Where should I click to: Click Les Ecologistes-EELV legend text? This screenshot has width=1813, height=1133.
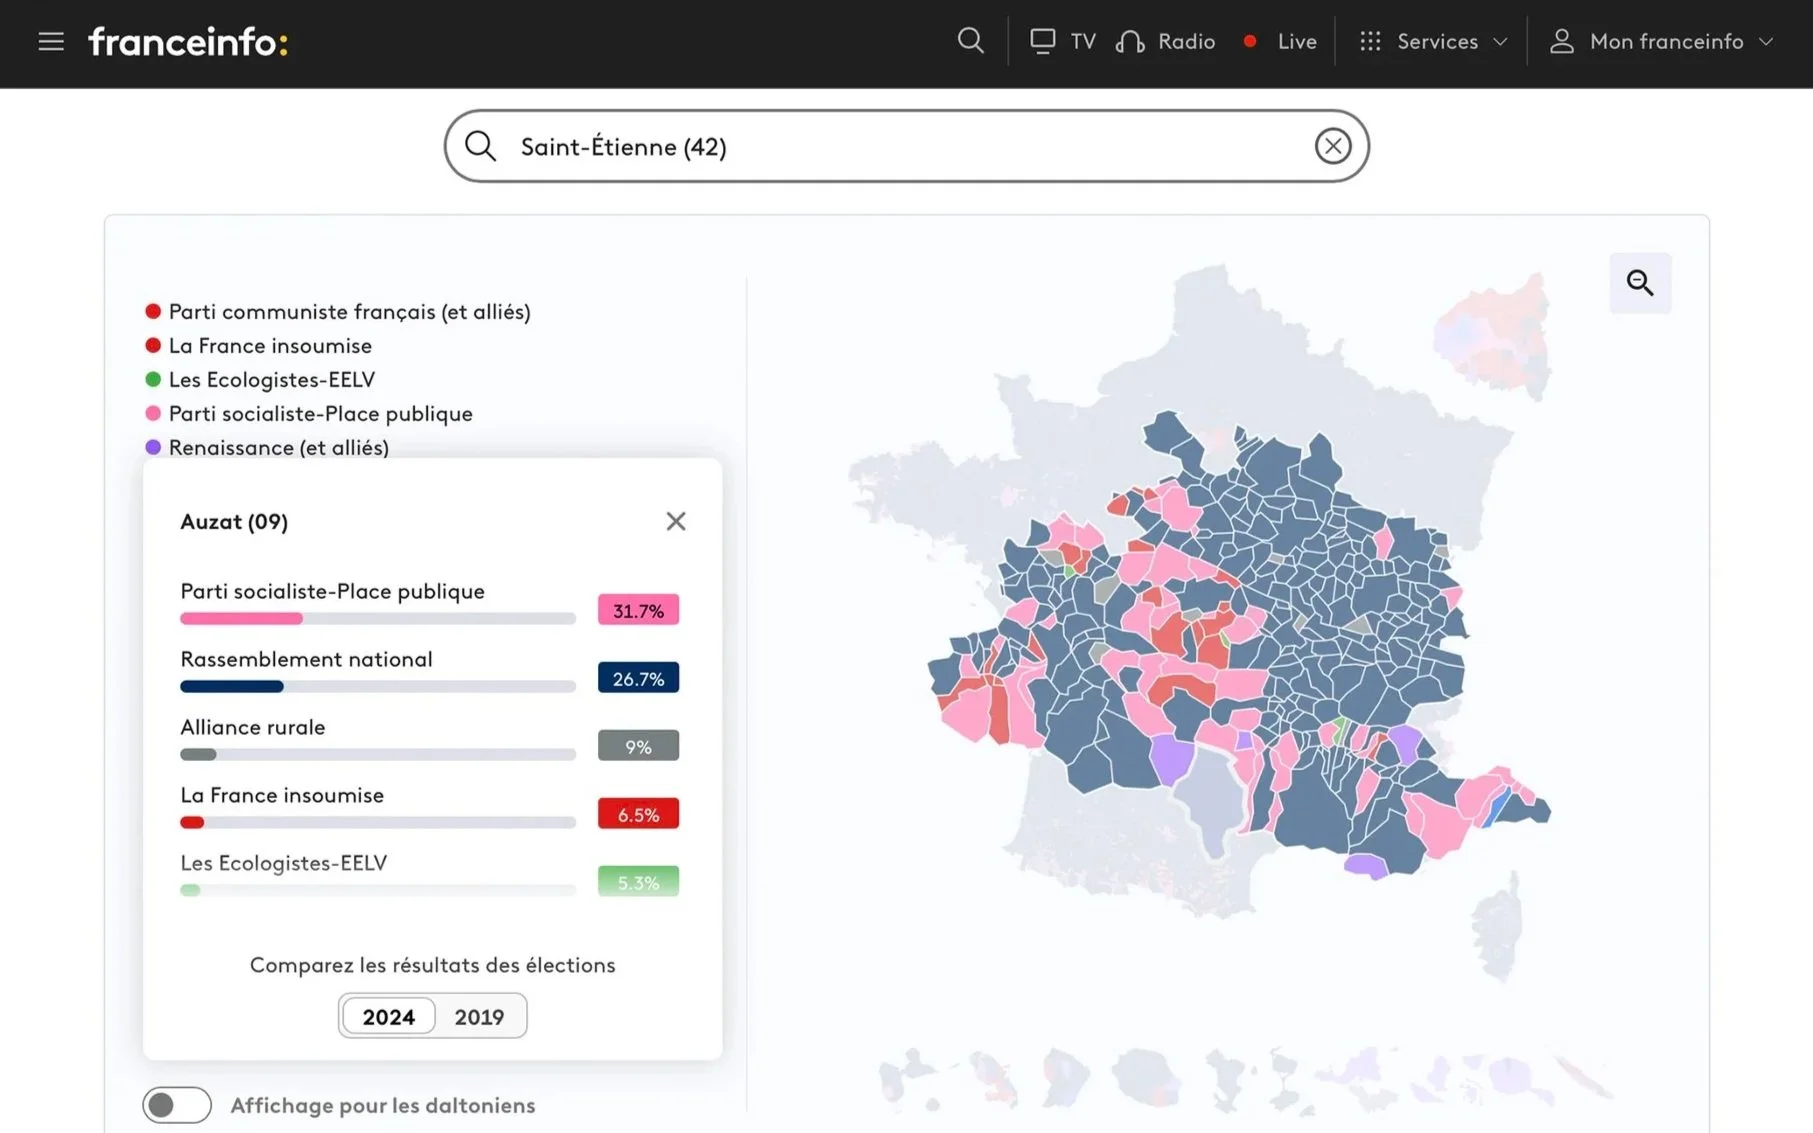click(272, 380)
